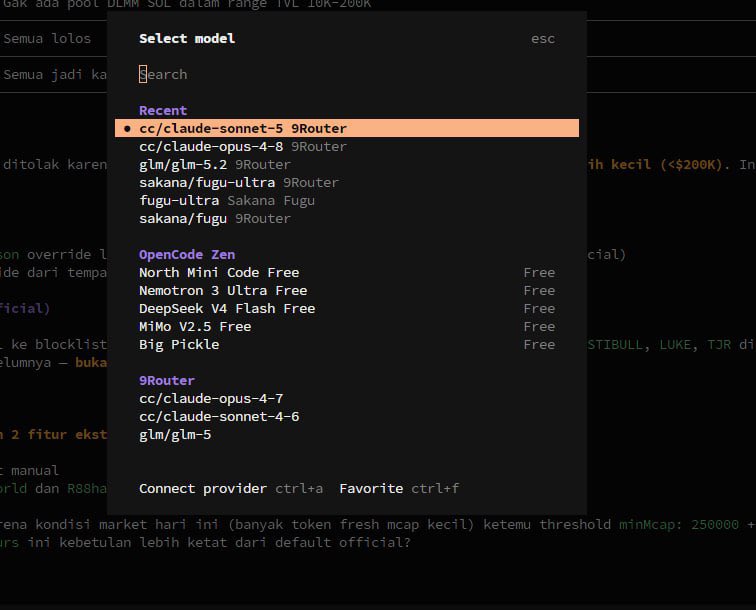This screenshot has width=756, height=610.
Task: Click 'minMcap: 250000' text in background
Action: click(x=679, y=524)
